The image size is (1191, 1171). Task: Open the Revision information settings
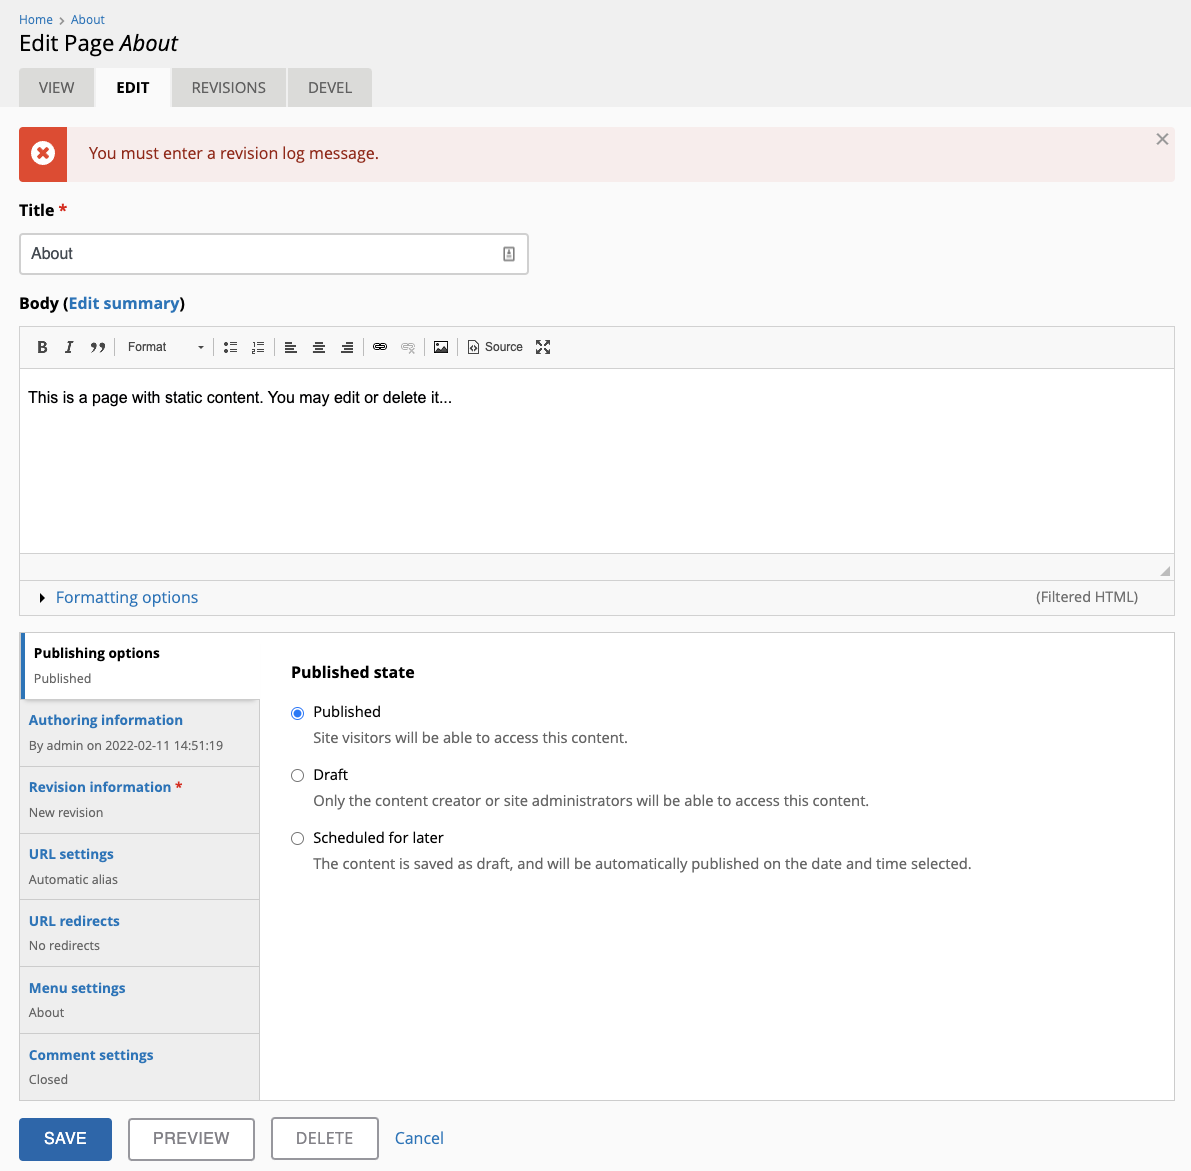(98, 786)
